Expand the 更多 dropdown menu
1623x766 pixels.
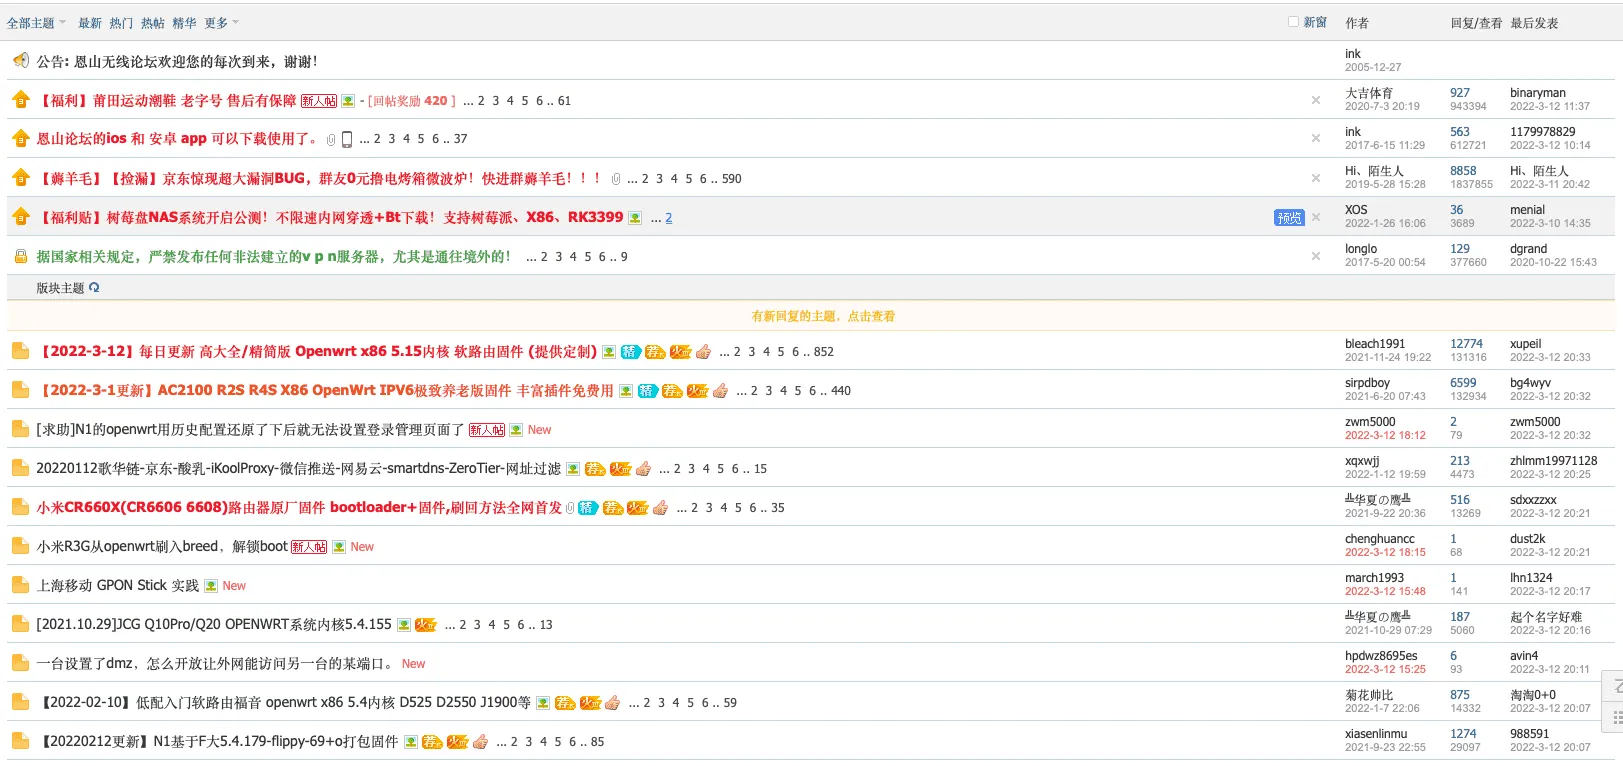point(221,23)
